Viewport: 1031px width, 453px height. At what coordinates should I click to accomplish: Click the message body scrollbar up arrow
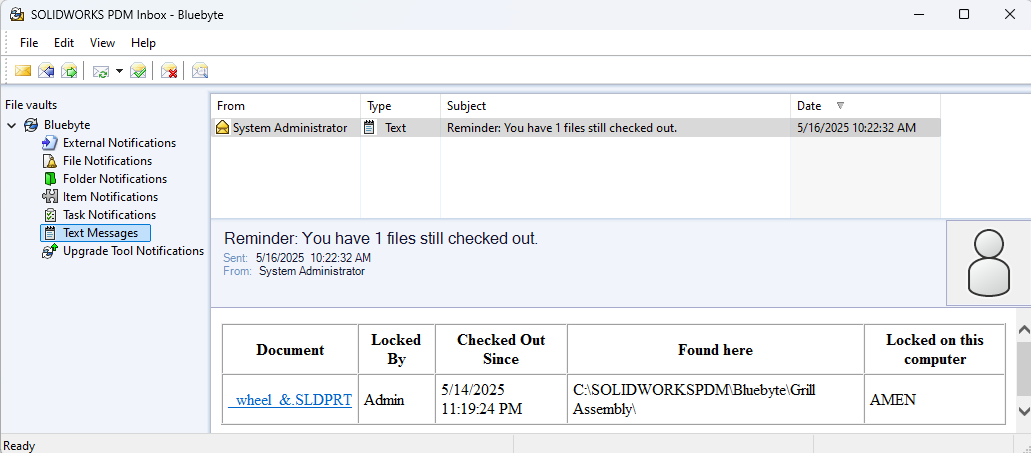[x=1024, y=331]
